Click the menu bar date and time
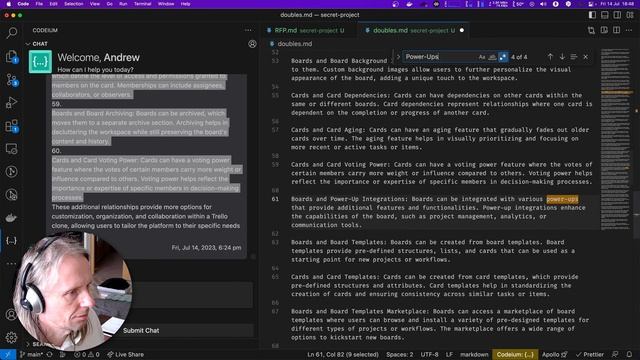The width and height of the screenshot is (640, 360). coord(617,4)
